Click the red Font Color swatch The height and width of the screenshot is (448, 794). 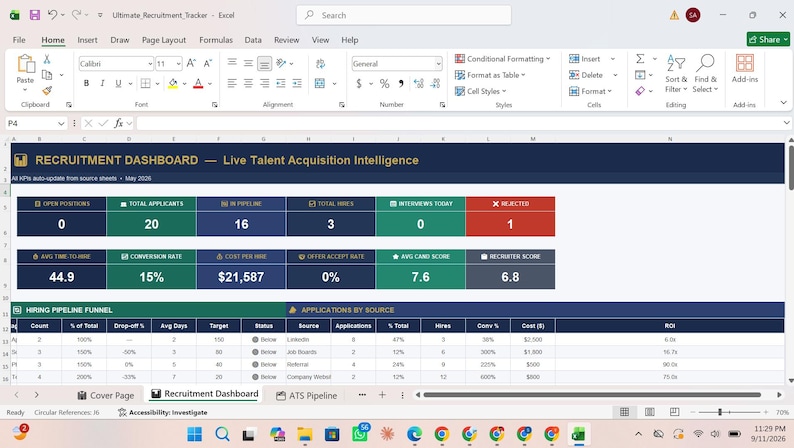click(x=198, y=84)
